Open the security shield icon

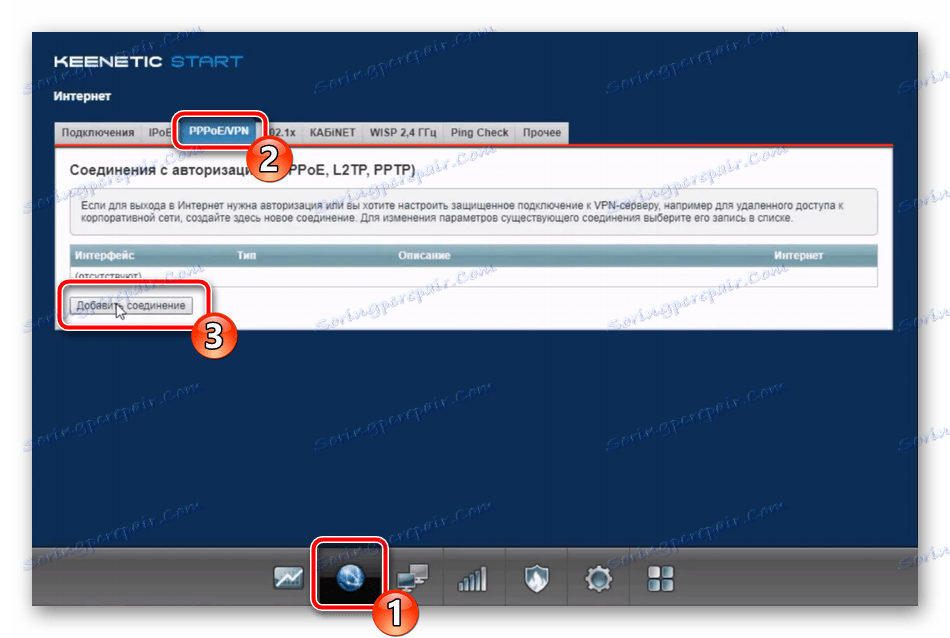536,579
